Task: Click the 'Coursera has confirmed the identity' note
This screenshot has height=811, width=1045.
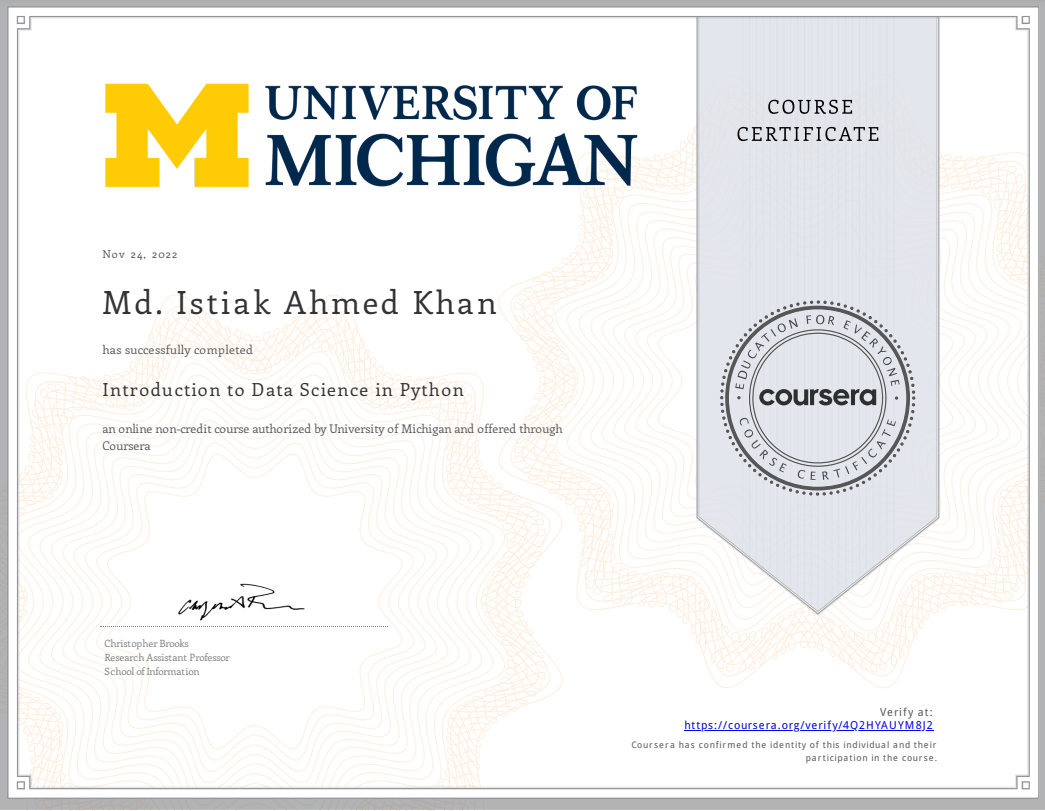Action: coord(784,745)
